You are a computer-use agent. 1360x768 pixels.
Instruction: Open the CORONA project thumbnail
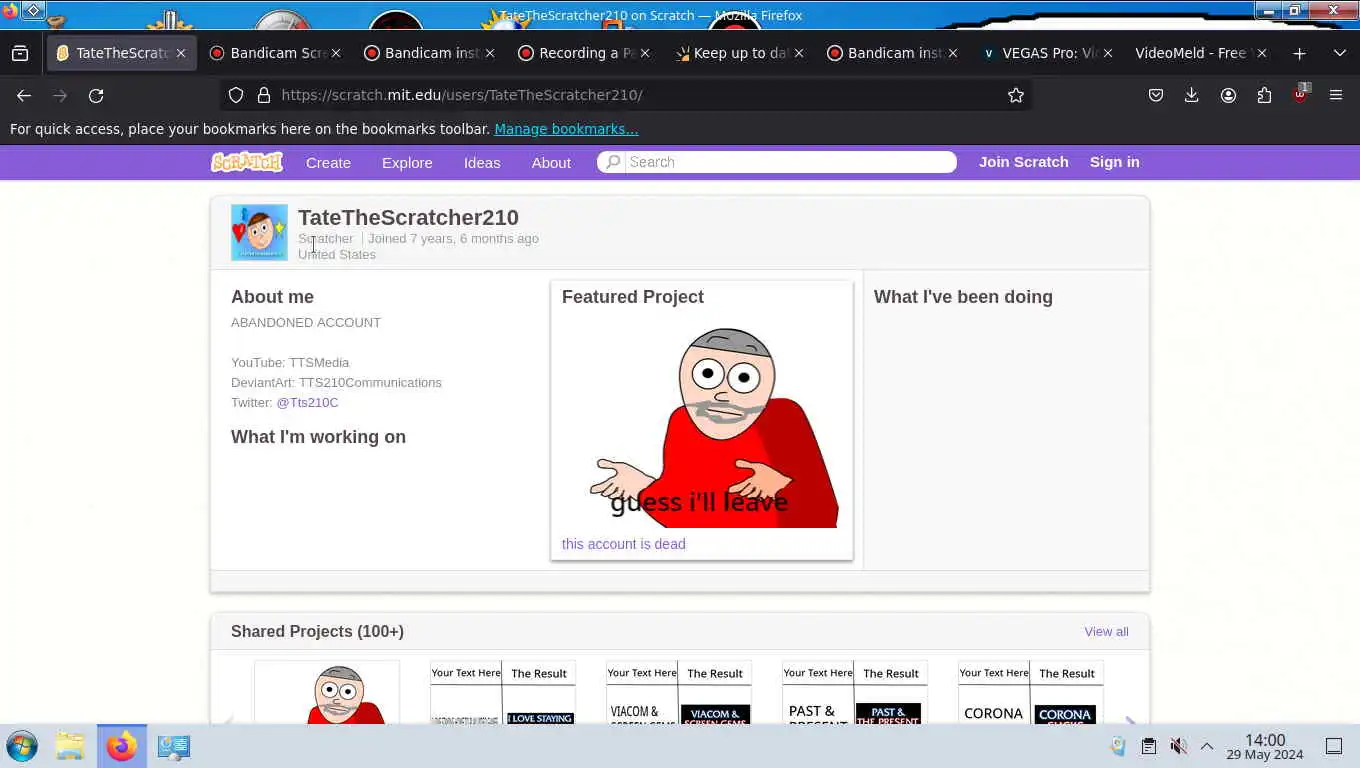click(1030, 692)
